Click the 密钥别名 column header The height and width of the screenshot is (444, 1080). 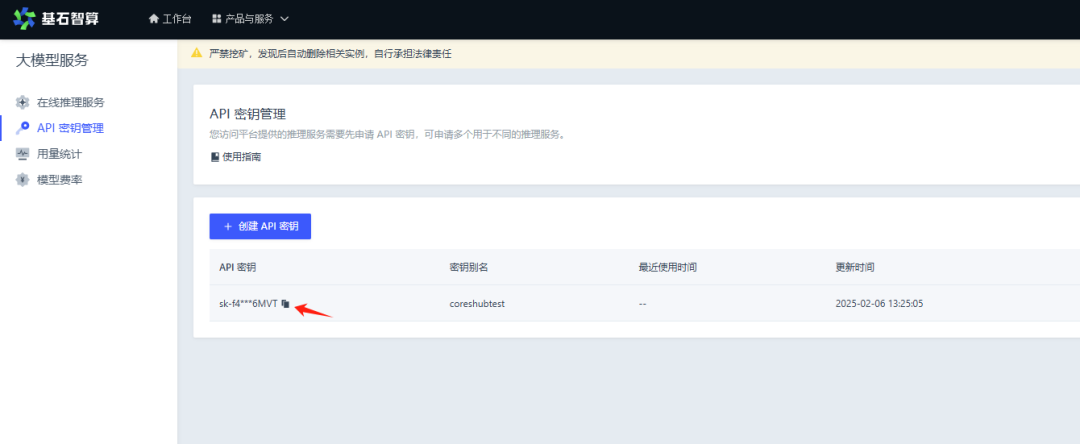tap(468, 267)
